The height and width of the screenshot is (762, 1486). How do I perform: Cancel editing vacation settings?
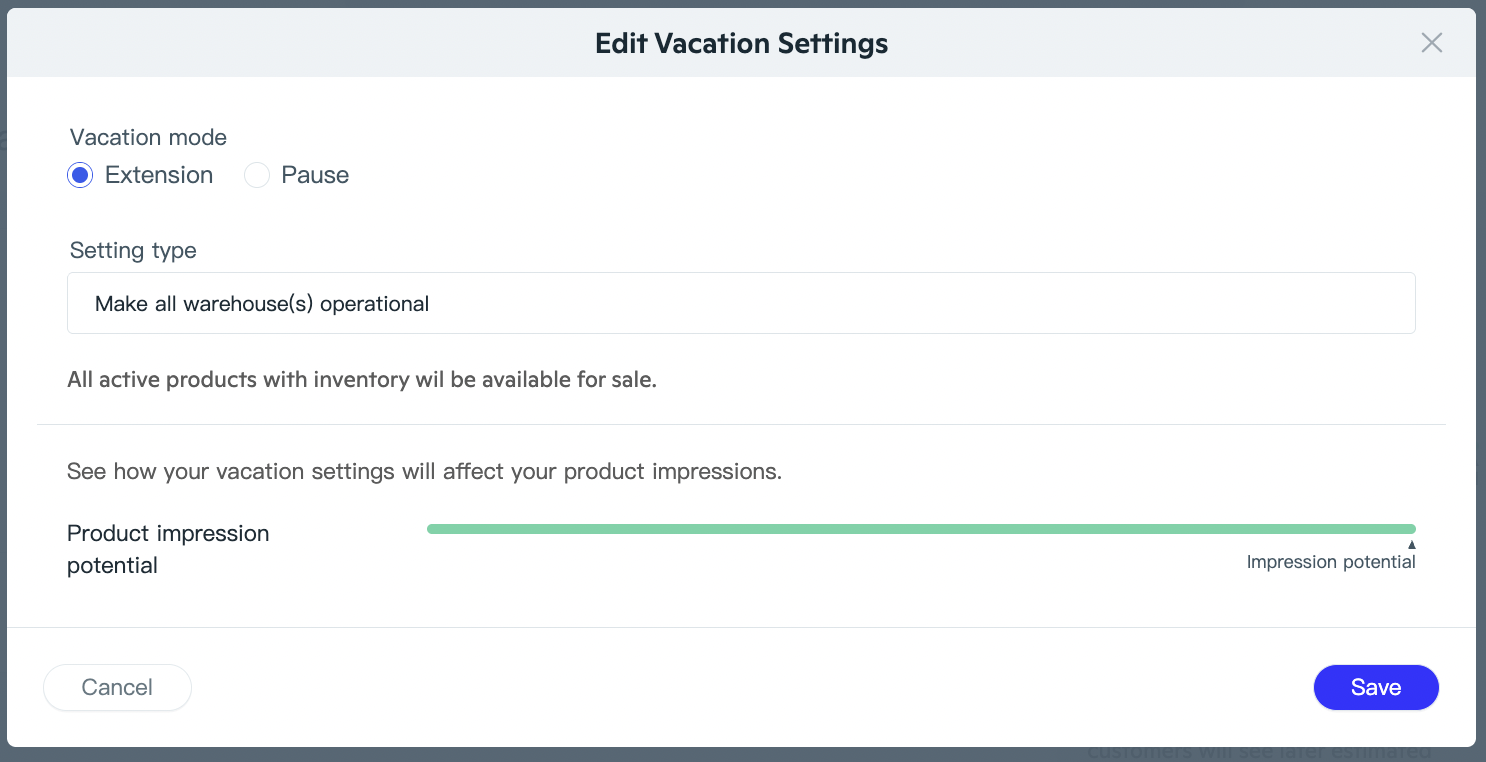point(117,688)
